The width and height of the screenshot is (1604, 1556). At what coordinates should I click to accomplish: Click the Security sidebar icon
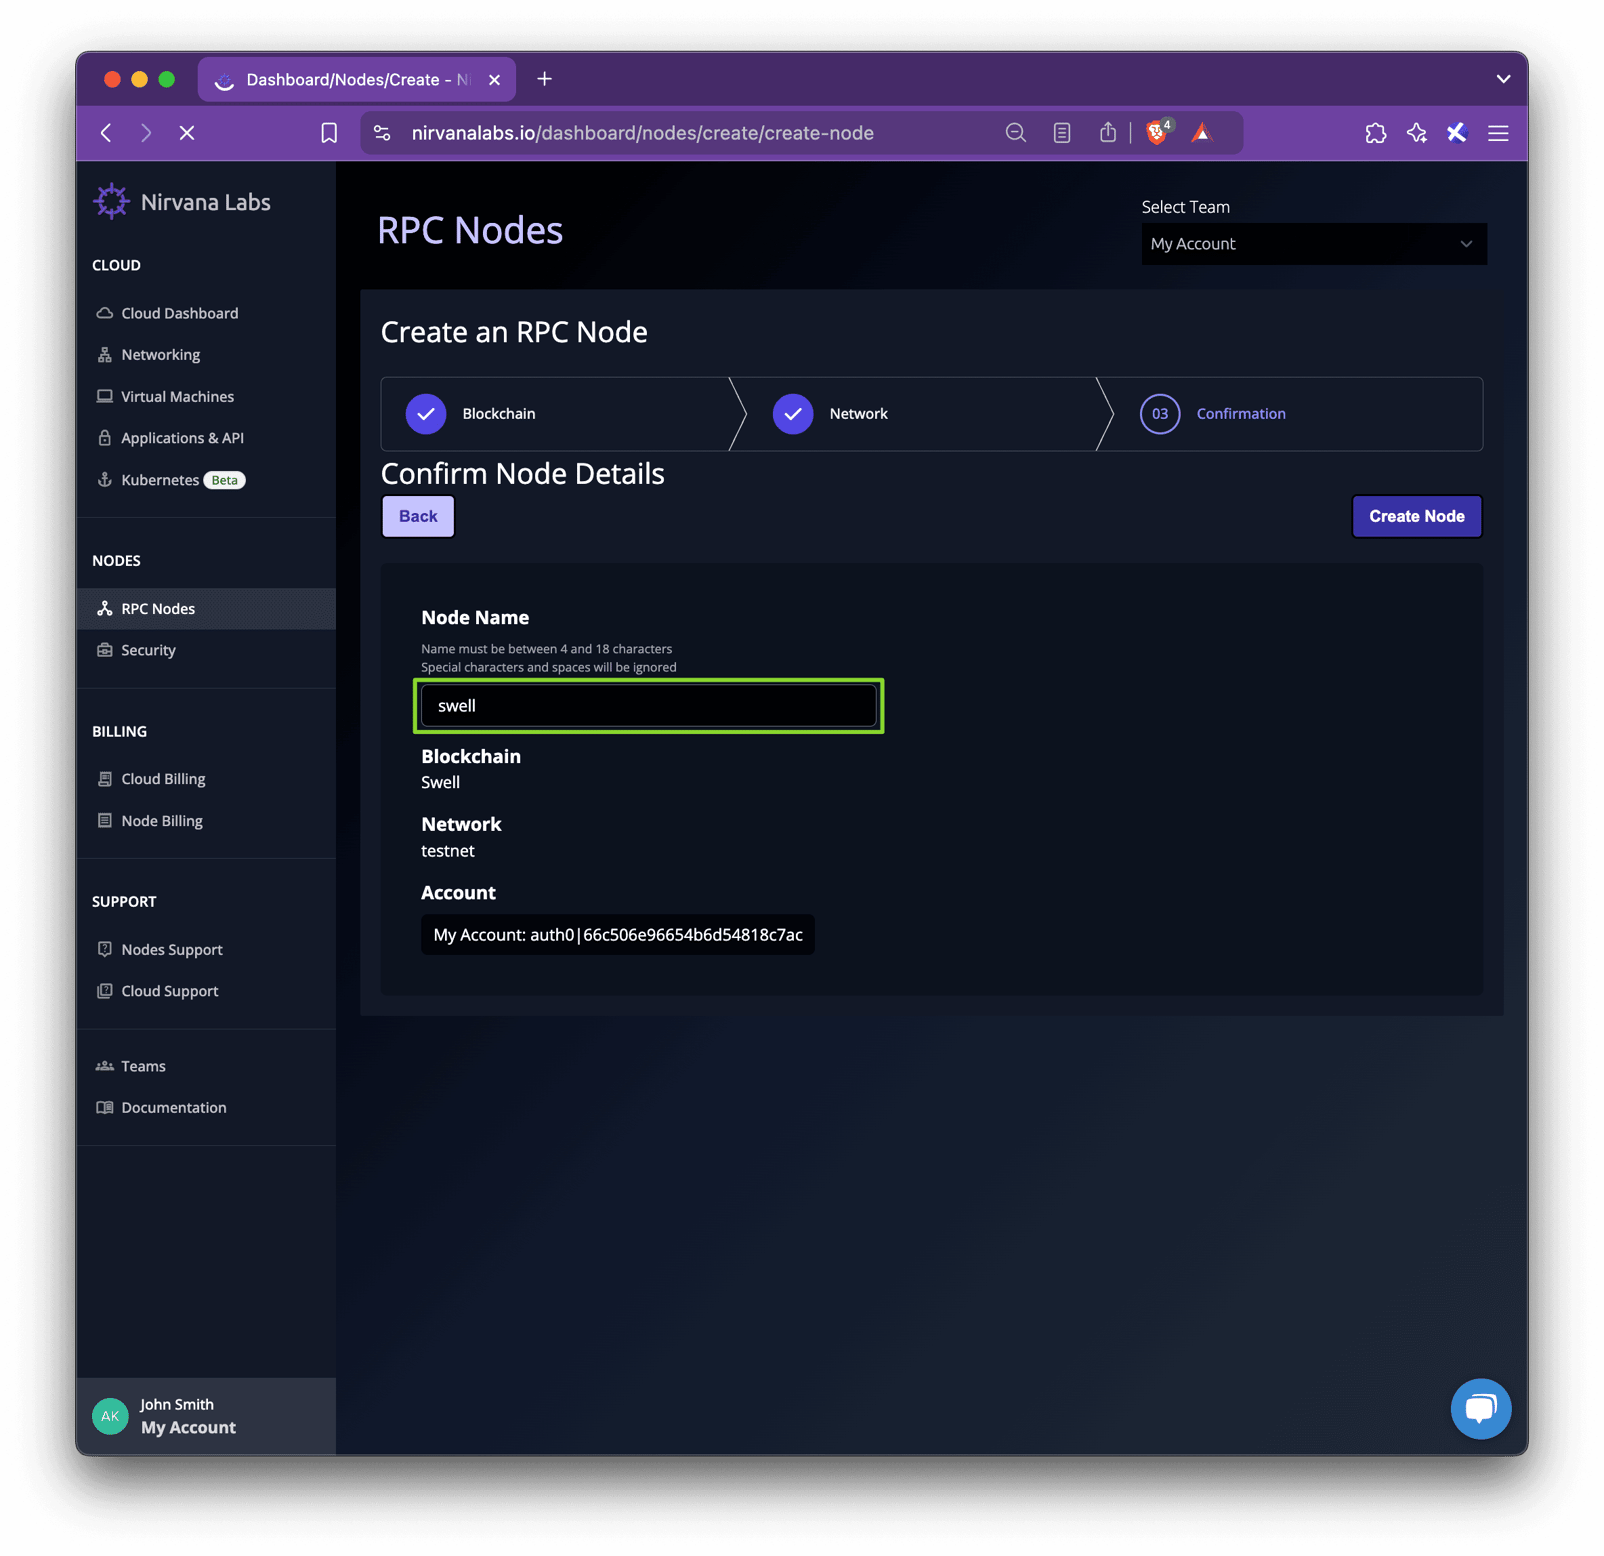104,650
